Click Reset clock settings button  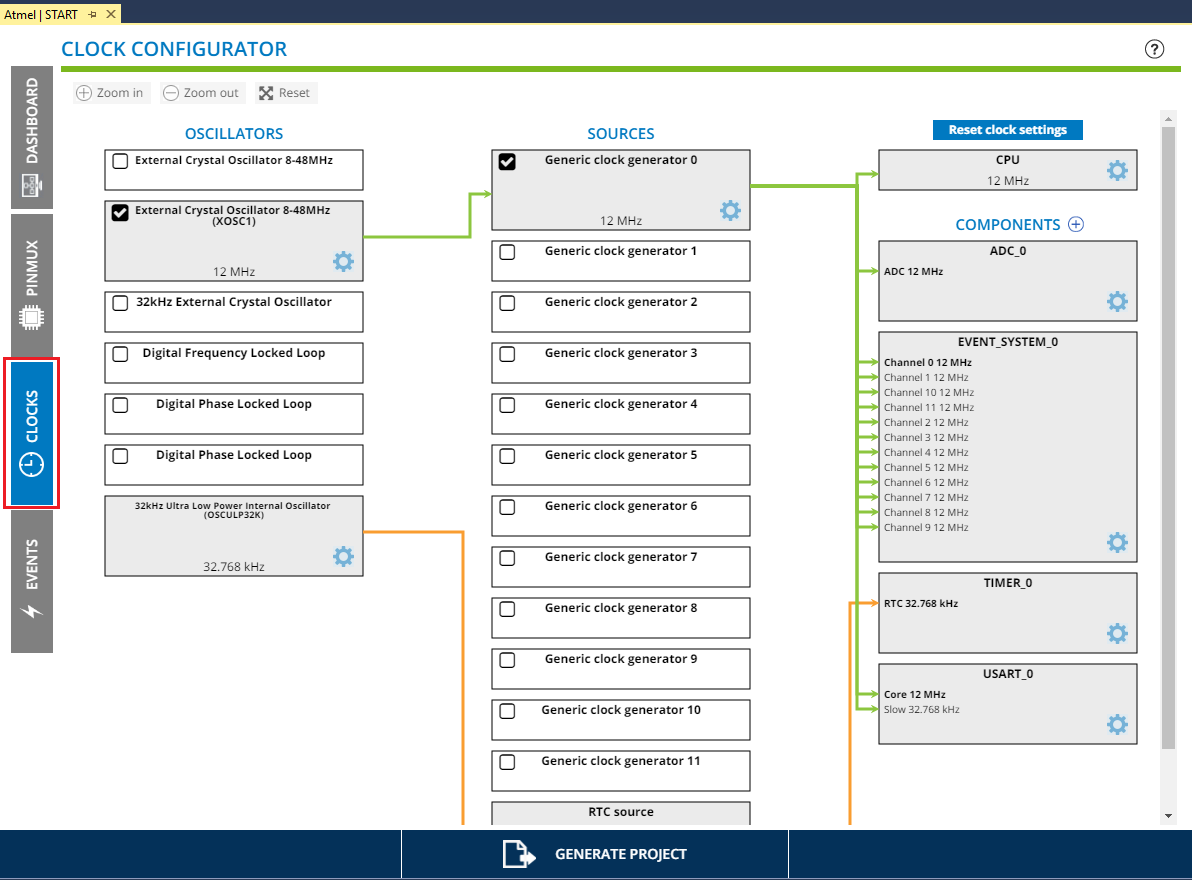1007,130
